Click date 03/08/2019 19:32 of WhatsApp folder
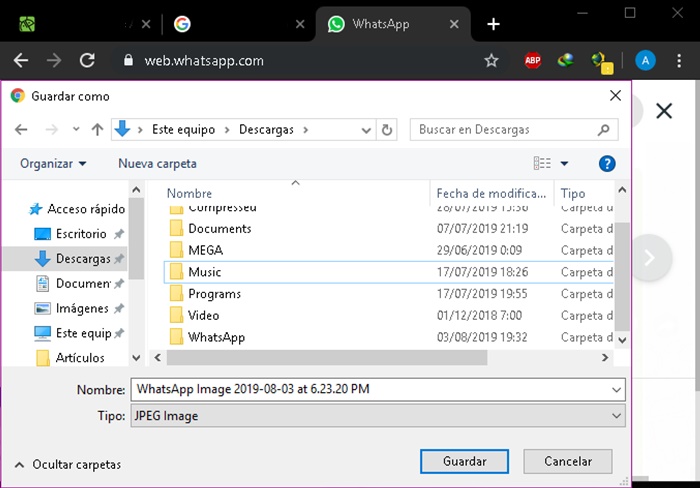The width and height of the screenshot is (700, 488). point(482,337)
